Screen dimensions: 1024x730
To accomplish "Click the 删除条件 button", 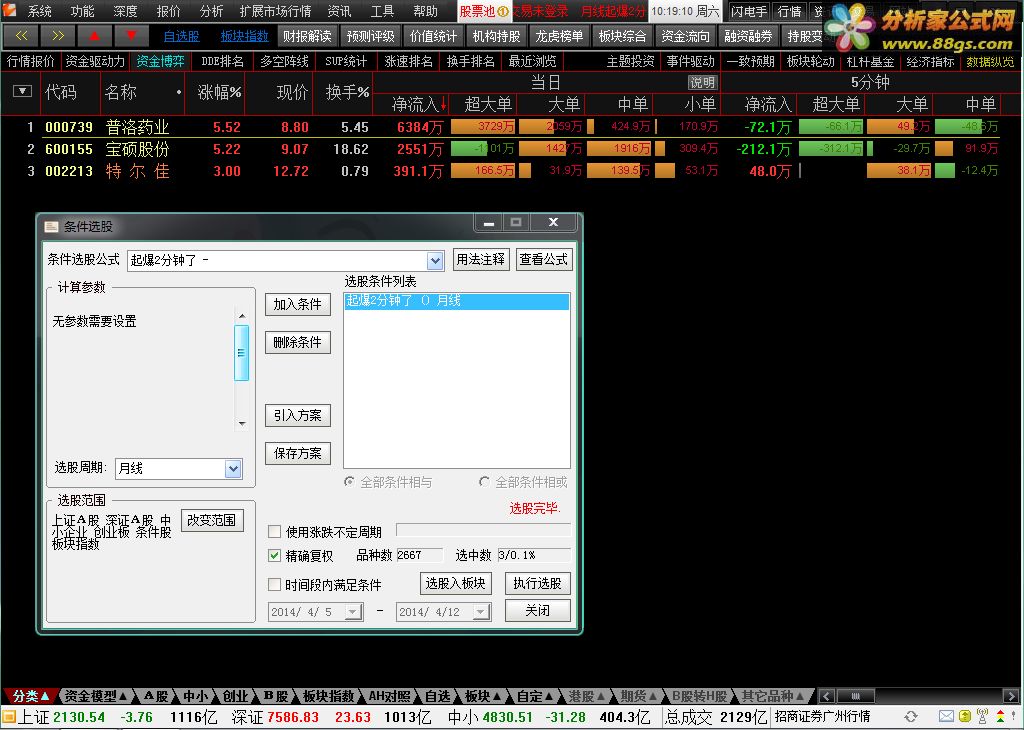I will point(298,342).
